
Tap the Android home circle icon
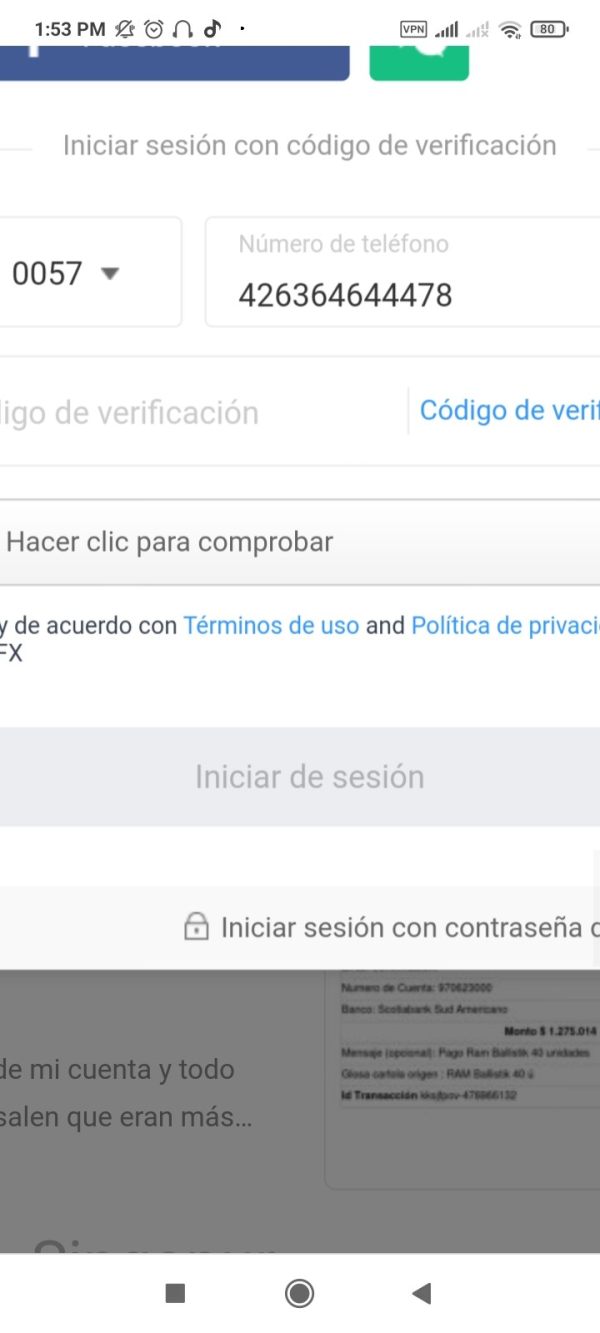pyautogui.click(x=299, y=1293)
